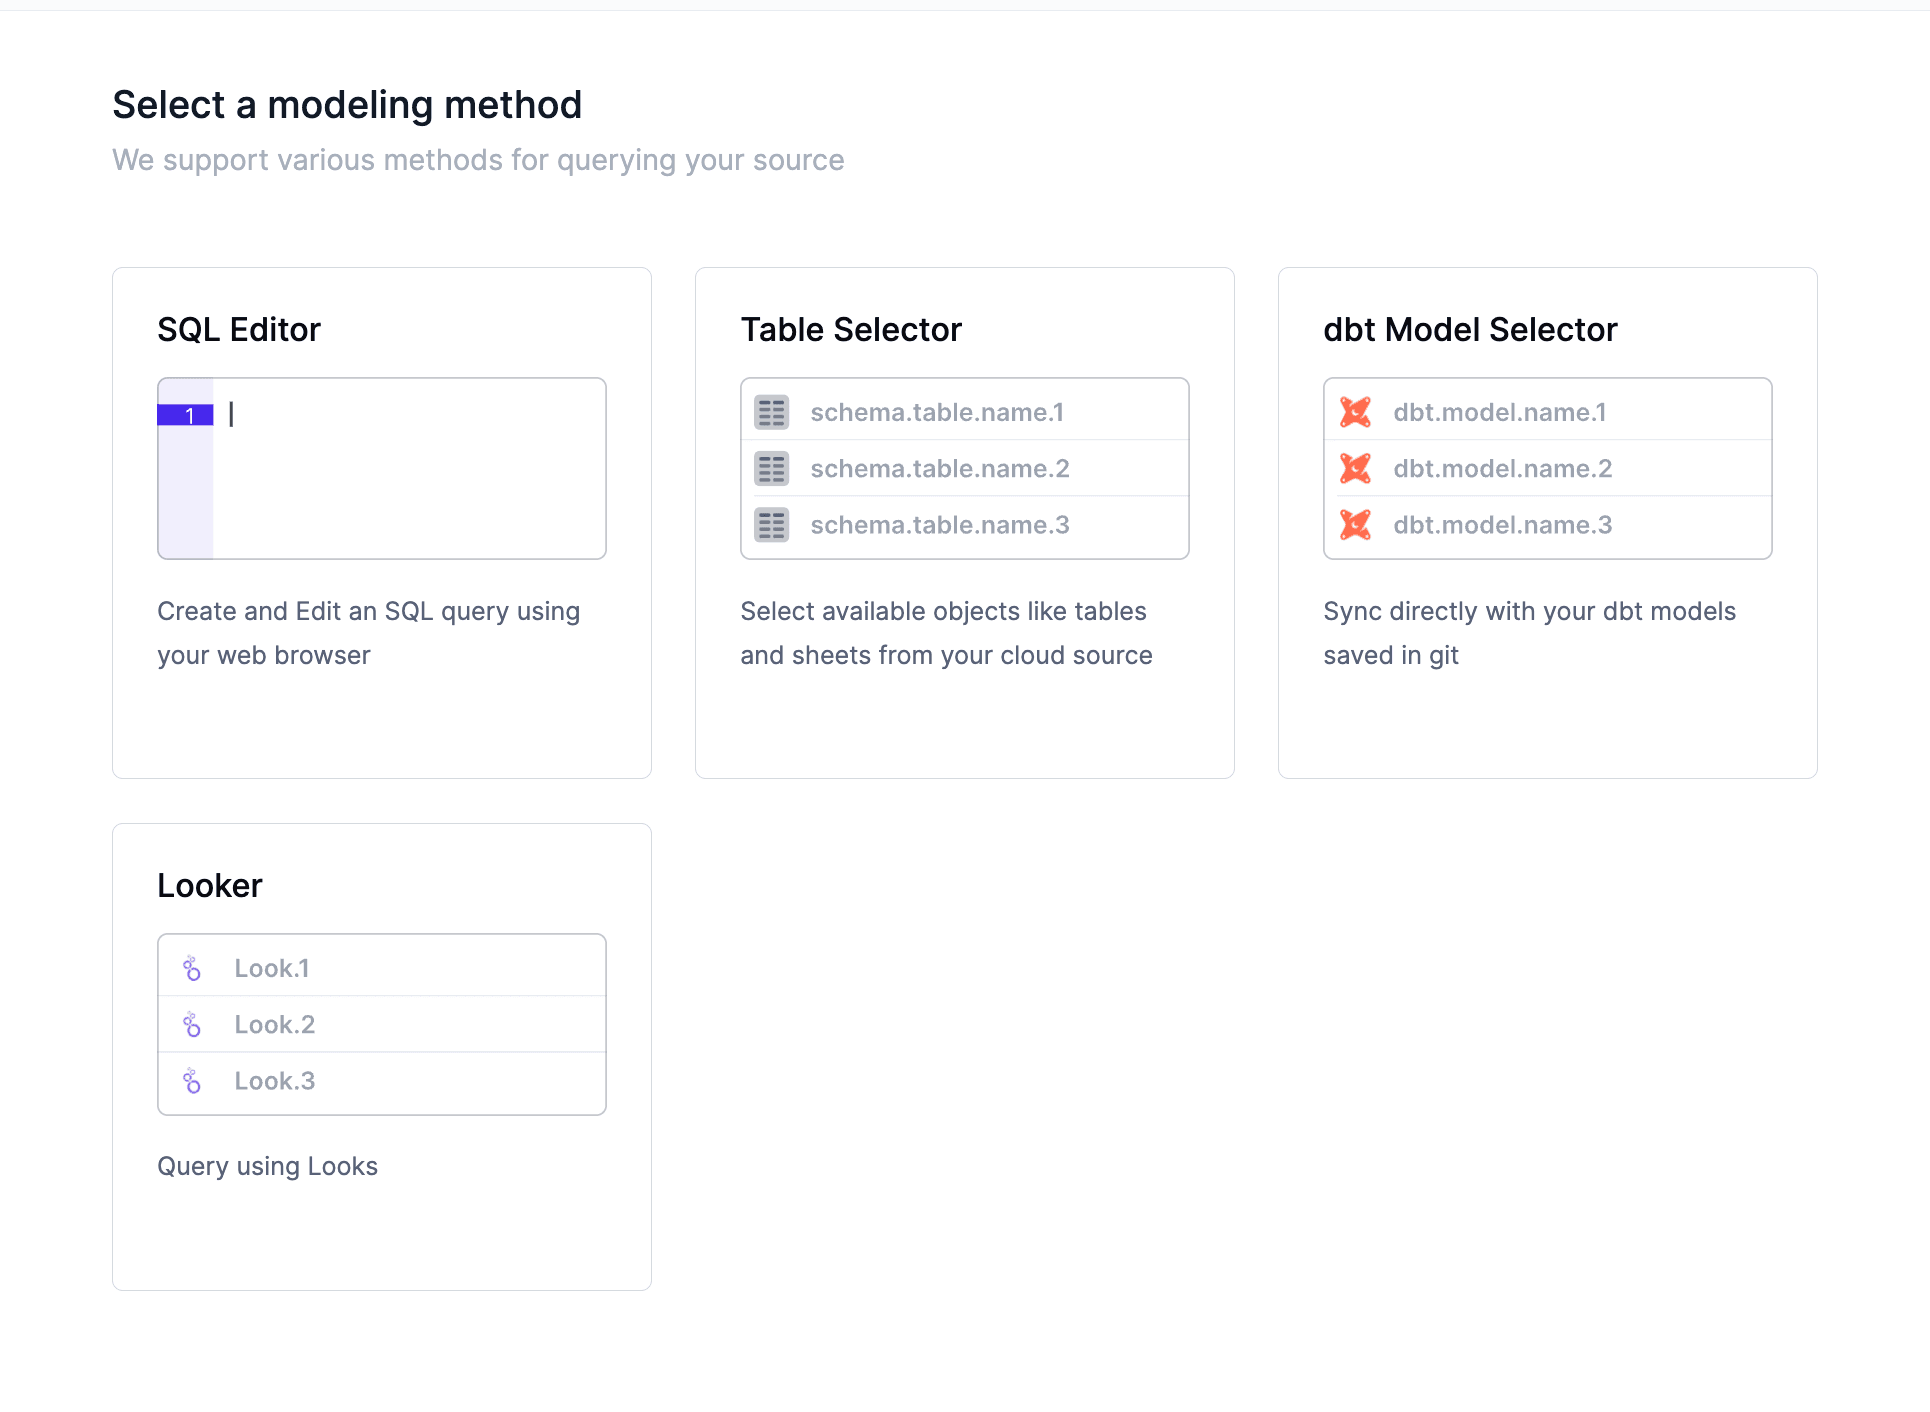Click Looker icon beside Look.2
Screen dimensions: 1930x1412
tap(192, 1025)
